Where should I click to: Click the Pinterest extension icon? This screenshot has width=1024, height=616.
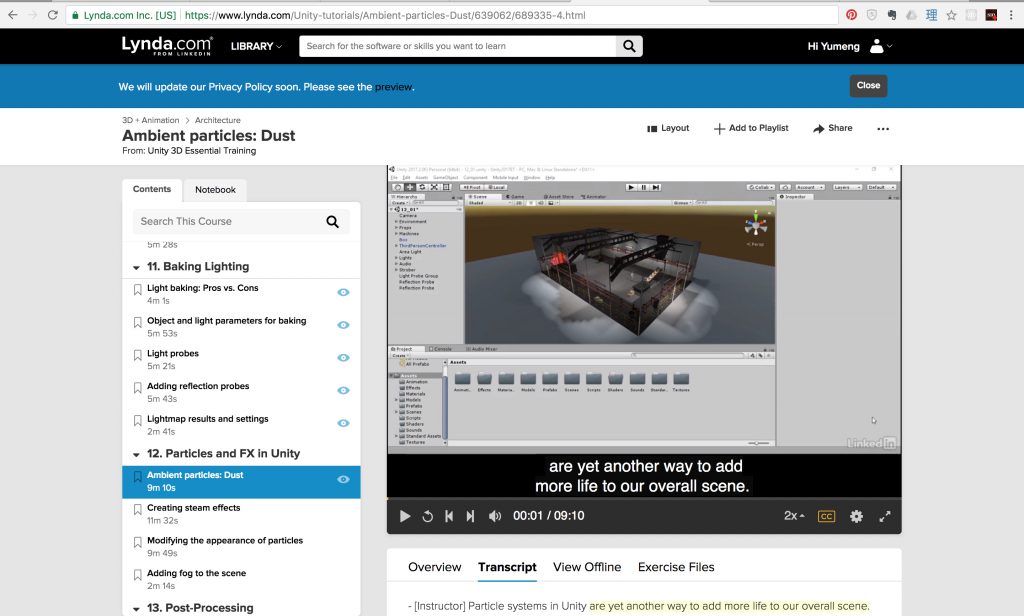(x=851, y=14)
